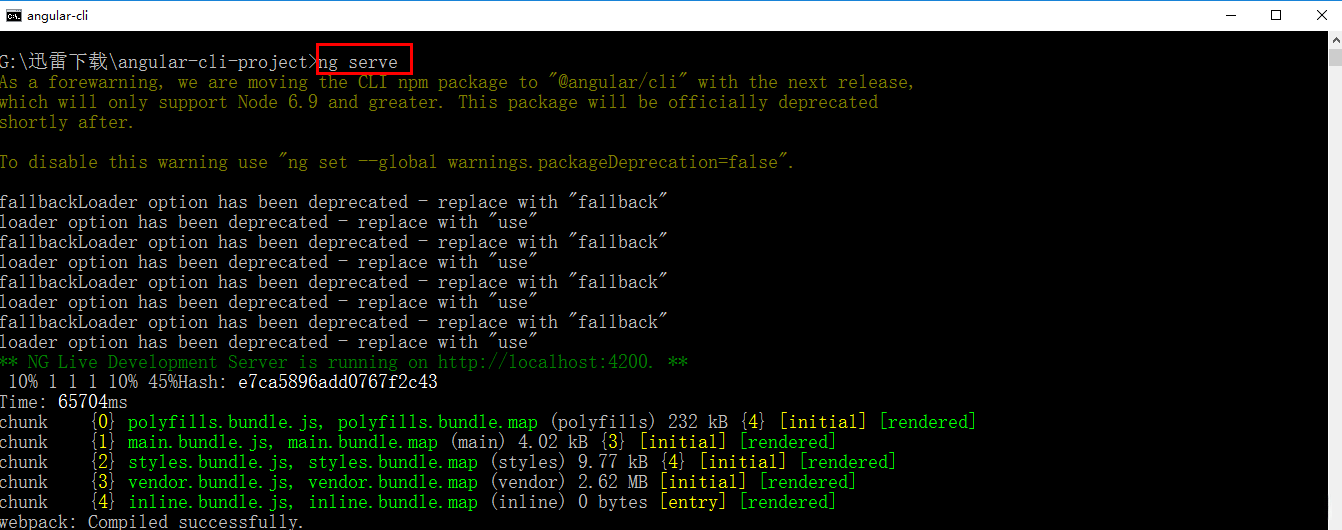Click the angular-cli window title text
This screenshot has height=530, width=1342.
[x=57, y=16]
